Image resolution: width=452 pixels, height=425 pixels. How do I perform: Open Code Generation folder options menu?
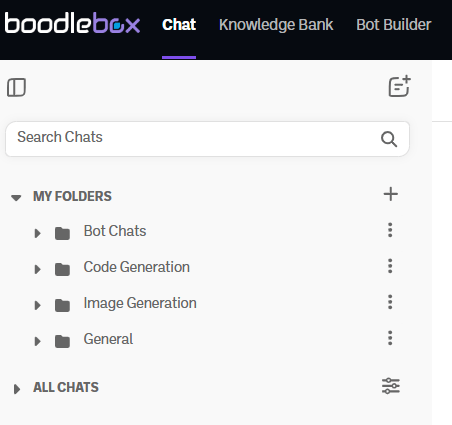point(390,266)
